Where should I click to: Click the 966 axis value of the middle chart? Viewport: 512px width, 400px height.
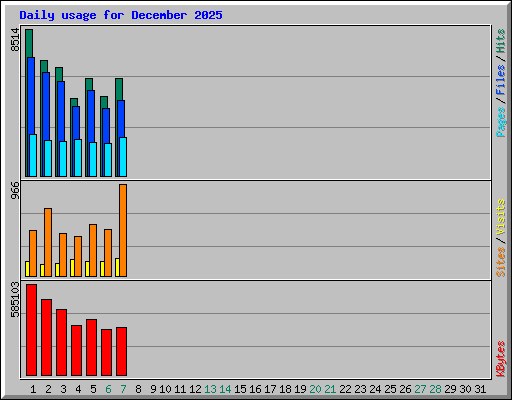click(x=15, y=190)
